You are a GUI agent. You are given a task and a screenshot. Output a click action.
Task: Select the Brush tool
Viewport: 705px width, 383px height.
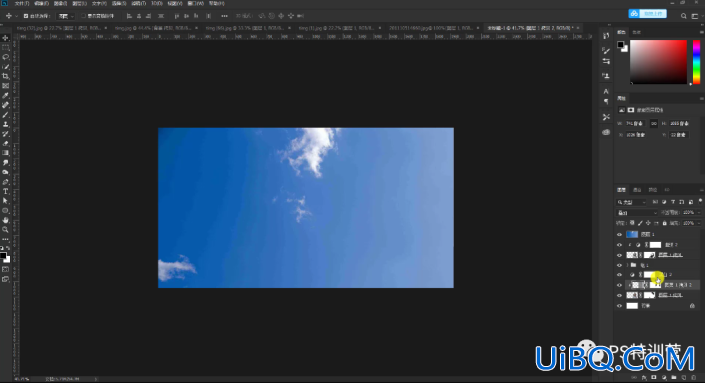(5, 115)
